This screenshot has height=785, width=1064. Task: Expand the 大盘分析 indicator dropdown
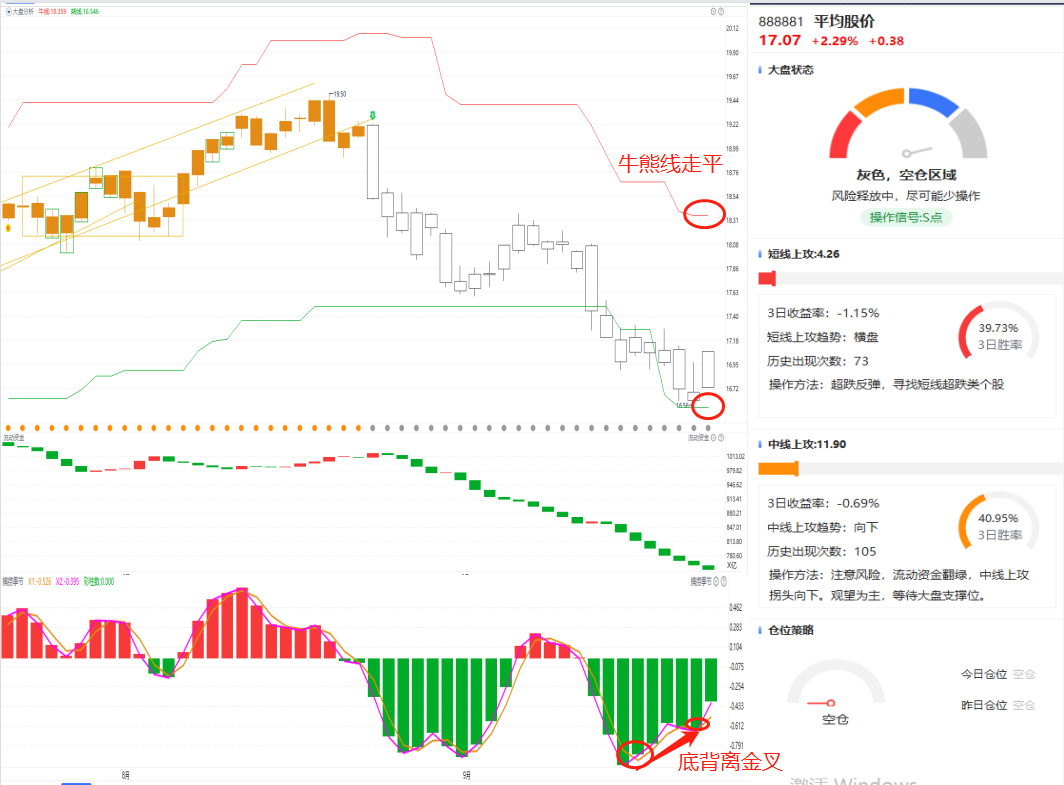(8, 12)
